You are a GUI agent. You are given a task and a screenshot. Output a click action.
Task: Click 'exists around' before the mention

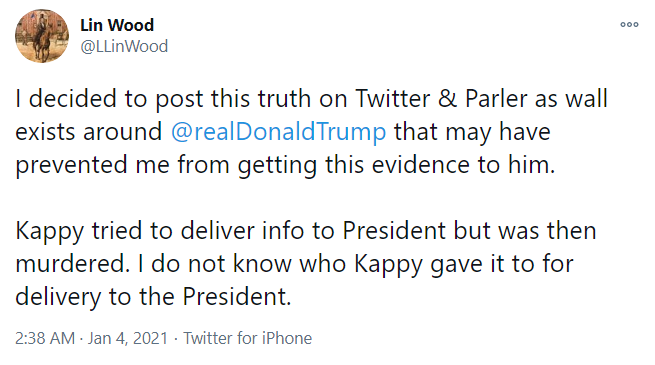[x=89, y=132]
